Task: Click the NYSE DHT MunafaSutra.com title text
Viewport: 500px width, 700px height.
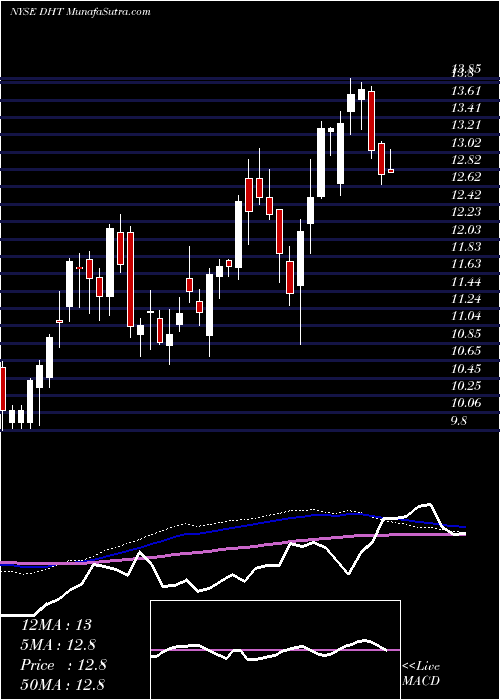Action: (80, 12)
